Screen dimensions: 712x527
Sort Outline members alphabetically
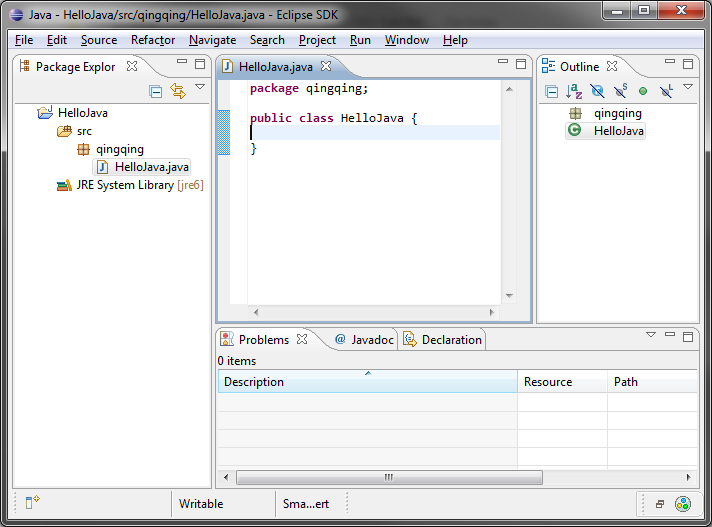pyautogui.click(x=574, y=91)
